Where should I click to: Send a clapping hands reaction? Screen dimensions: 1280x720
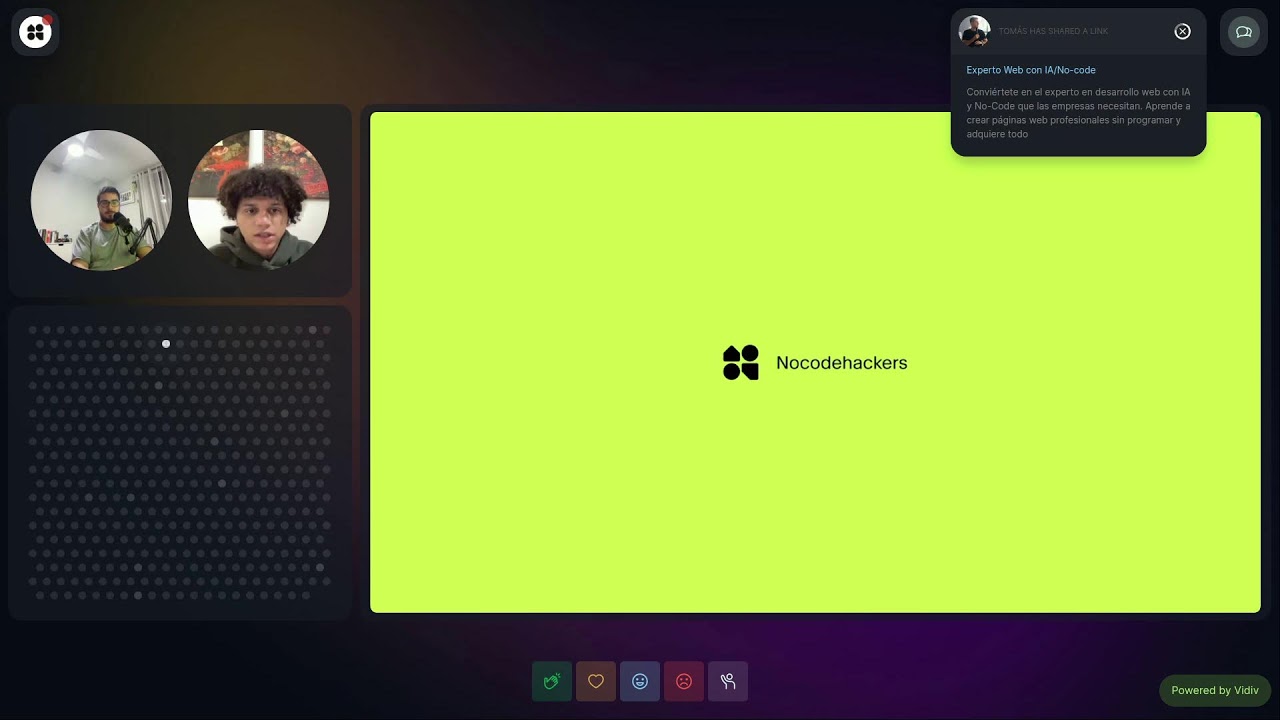click(x=552, y=682)
